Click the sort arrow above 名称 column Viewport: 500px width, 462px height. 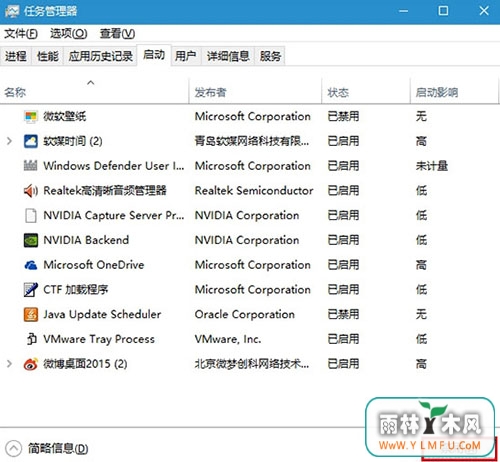[x=91, y=82]
